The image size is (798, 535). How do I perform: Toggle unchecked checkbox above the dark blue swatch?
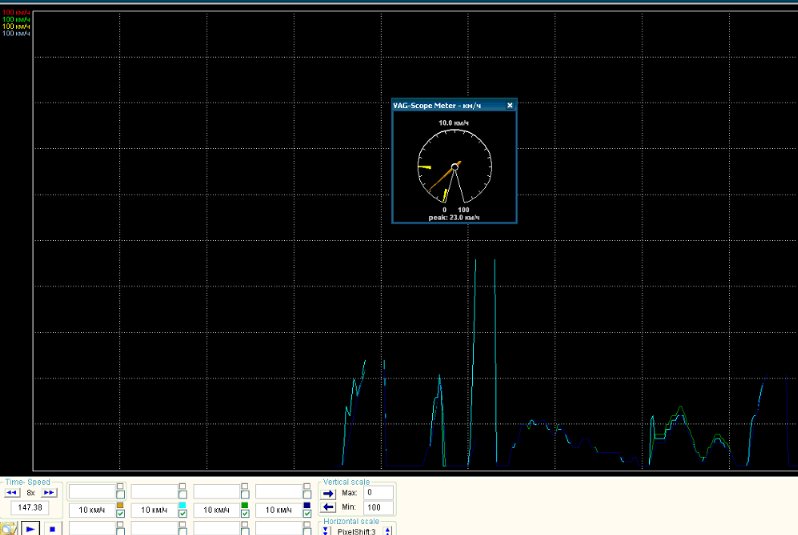pos(307,495)
